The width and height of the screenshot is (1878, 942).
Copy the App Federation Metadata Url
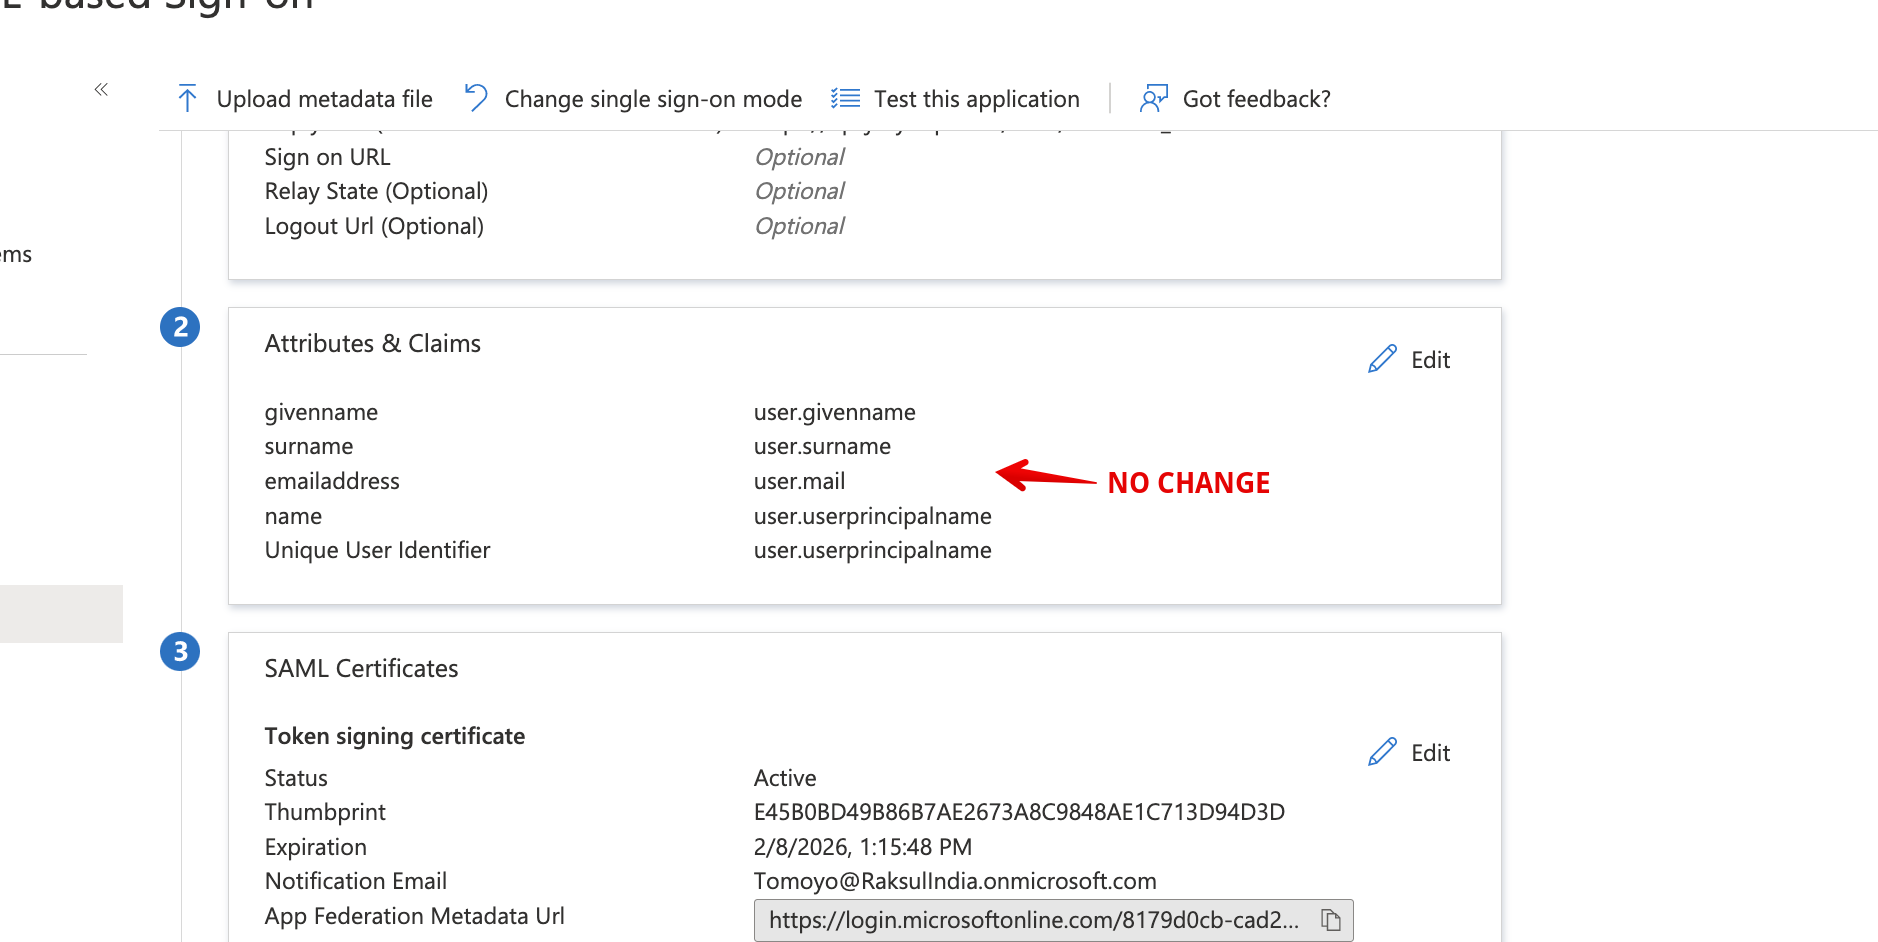tap(1330, 920)
